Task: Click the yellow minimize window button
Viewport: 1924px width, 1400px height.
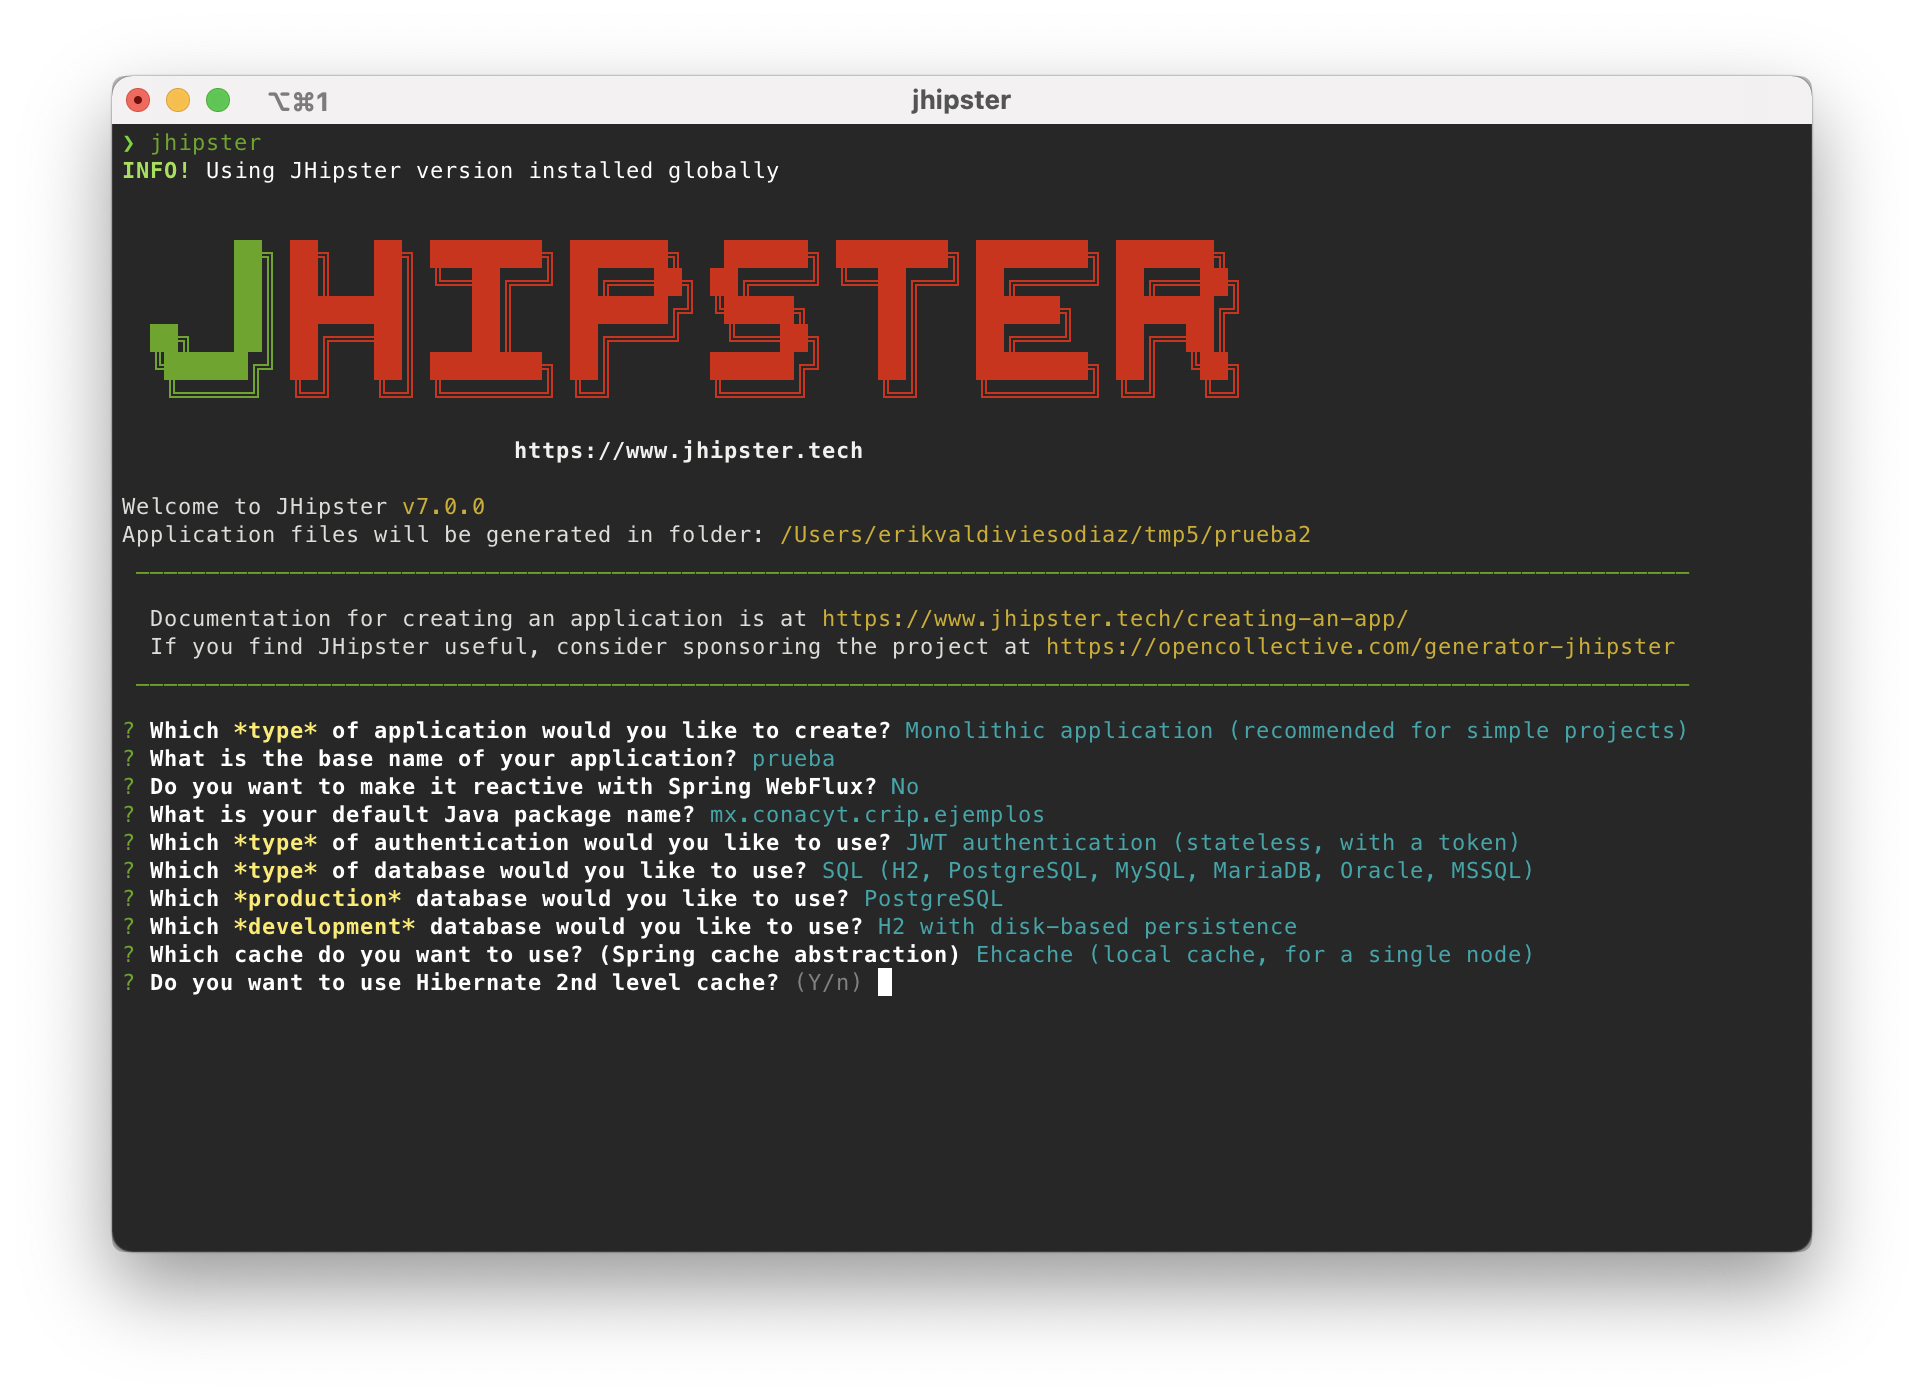Action: point(178,100)
